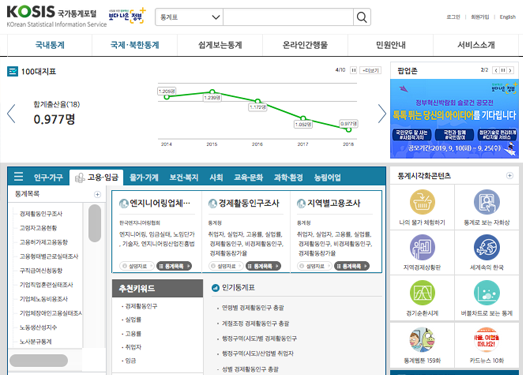Open the 민원안내 menu
The height and width of the screenshot is (375, 523).
(x=391, y=45)
